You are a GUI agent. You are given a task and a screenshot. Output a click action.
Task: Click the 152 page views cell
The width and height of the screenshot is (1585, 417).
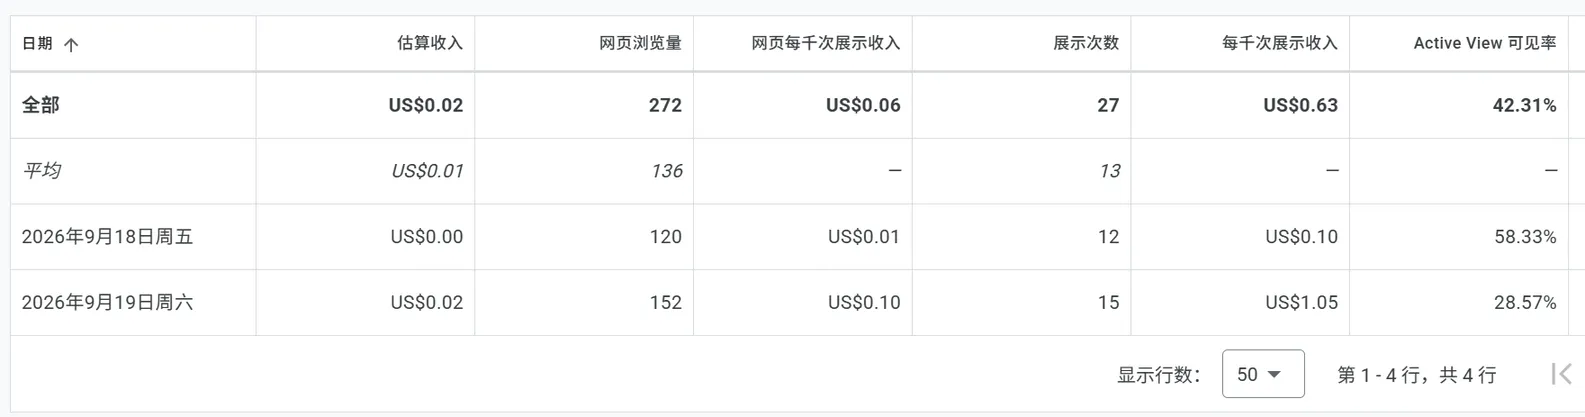[665, 302]
